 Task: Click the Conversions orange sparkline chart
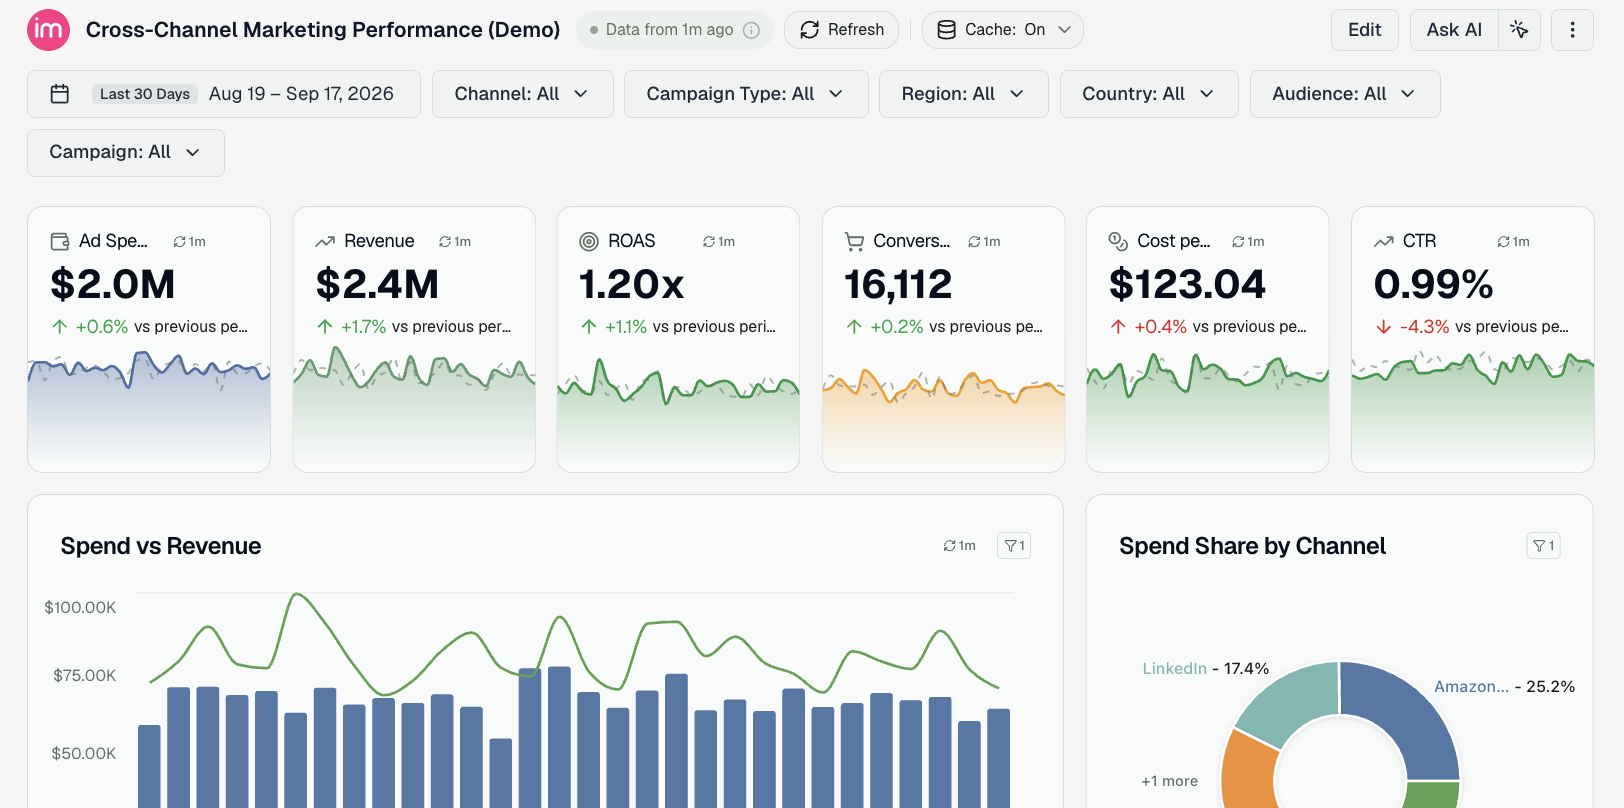point(943,418)
